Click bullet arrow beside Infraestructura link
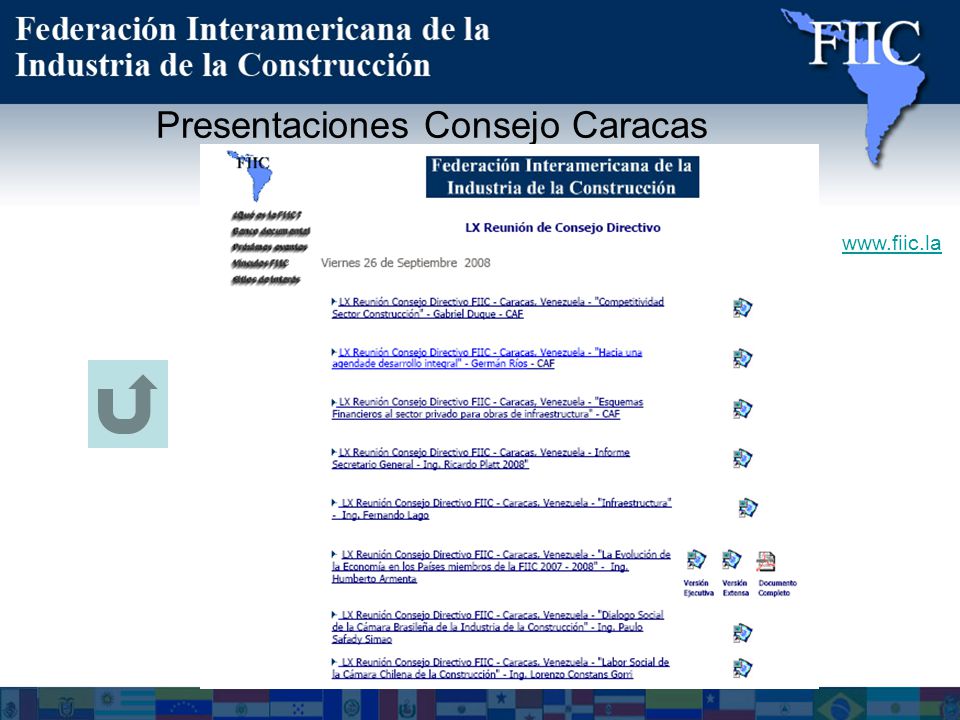 pos(334,502)
